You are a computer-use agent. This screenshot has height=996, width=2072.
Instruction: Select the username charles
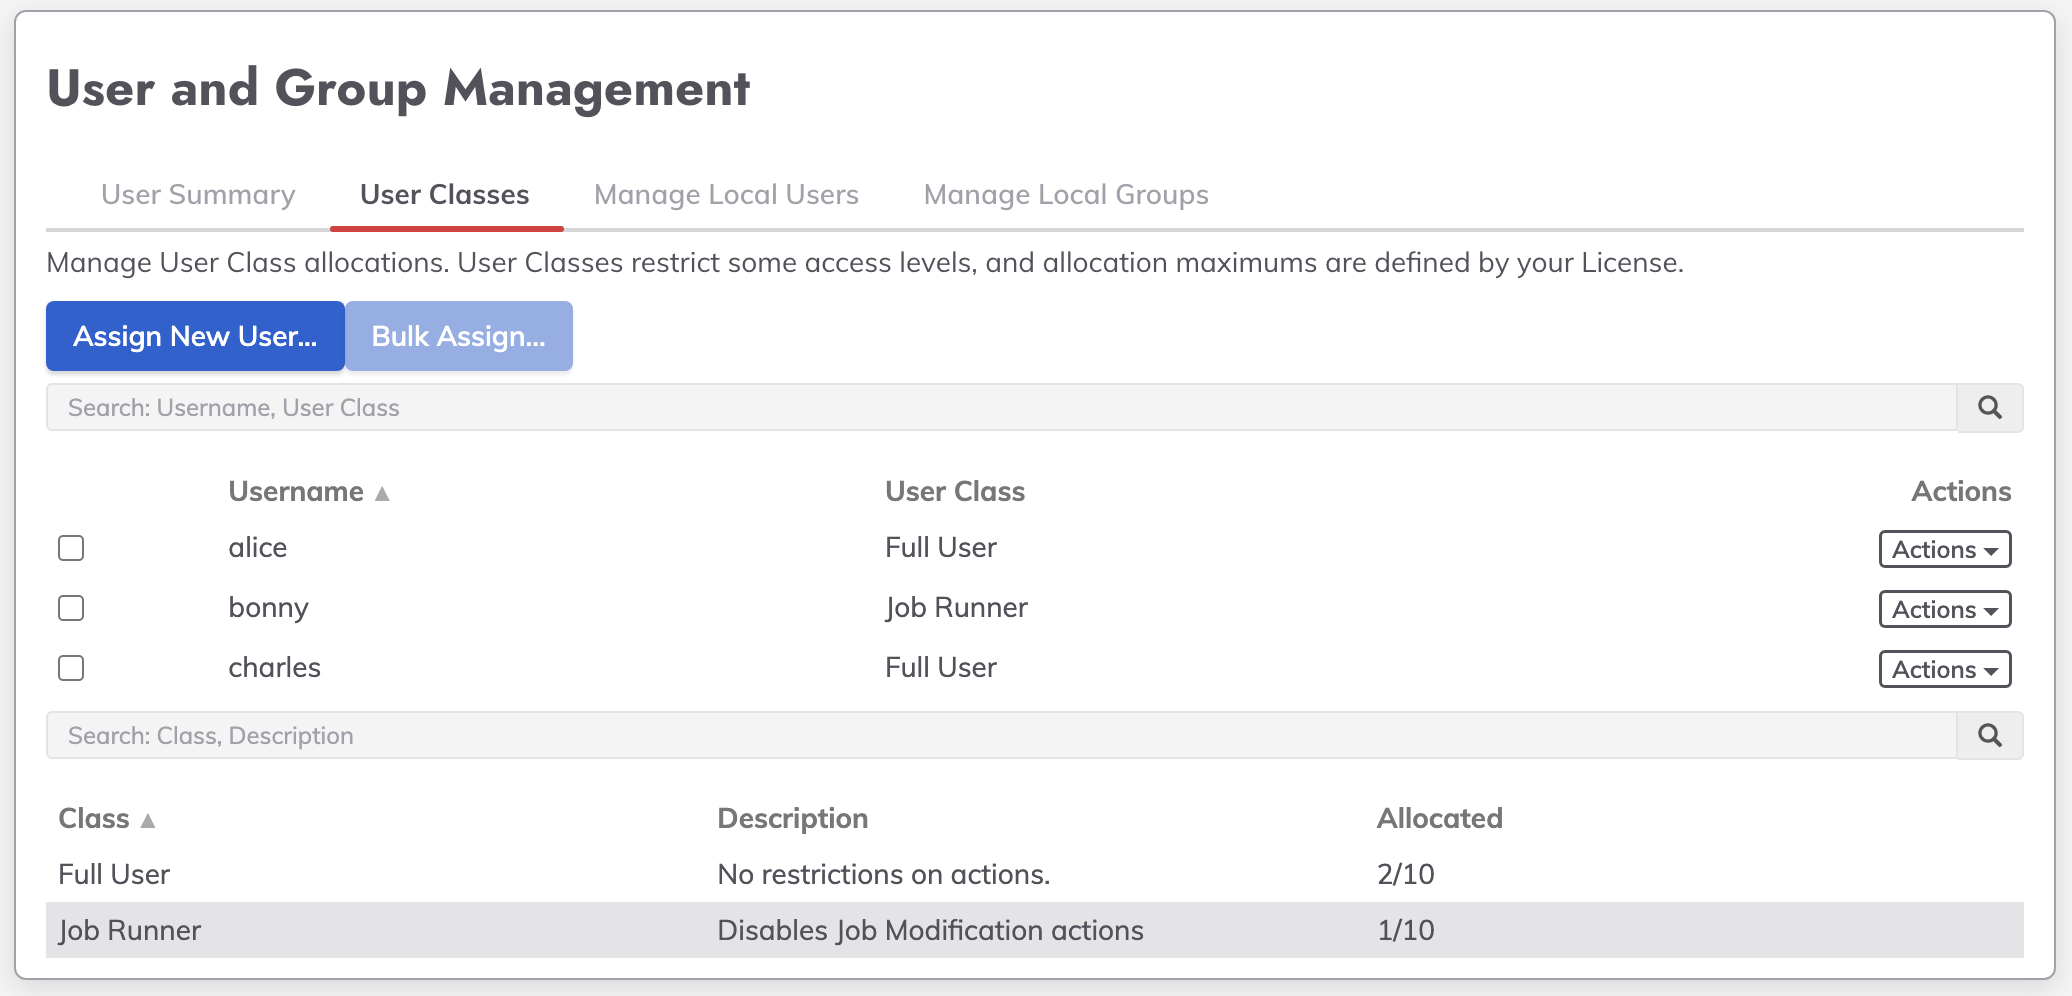275,668
